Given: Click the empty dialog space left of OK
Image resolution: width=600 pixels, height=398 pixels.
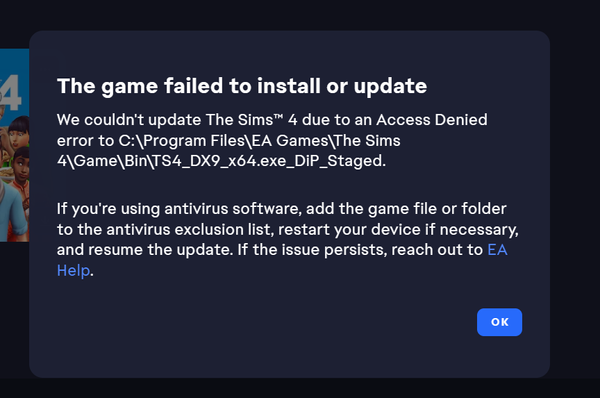Looking at the screenshot, I should click(x=264, y=322).
